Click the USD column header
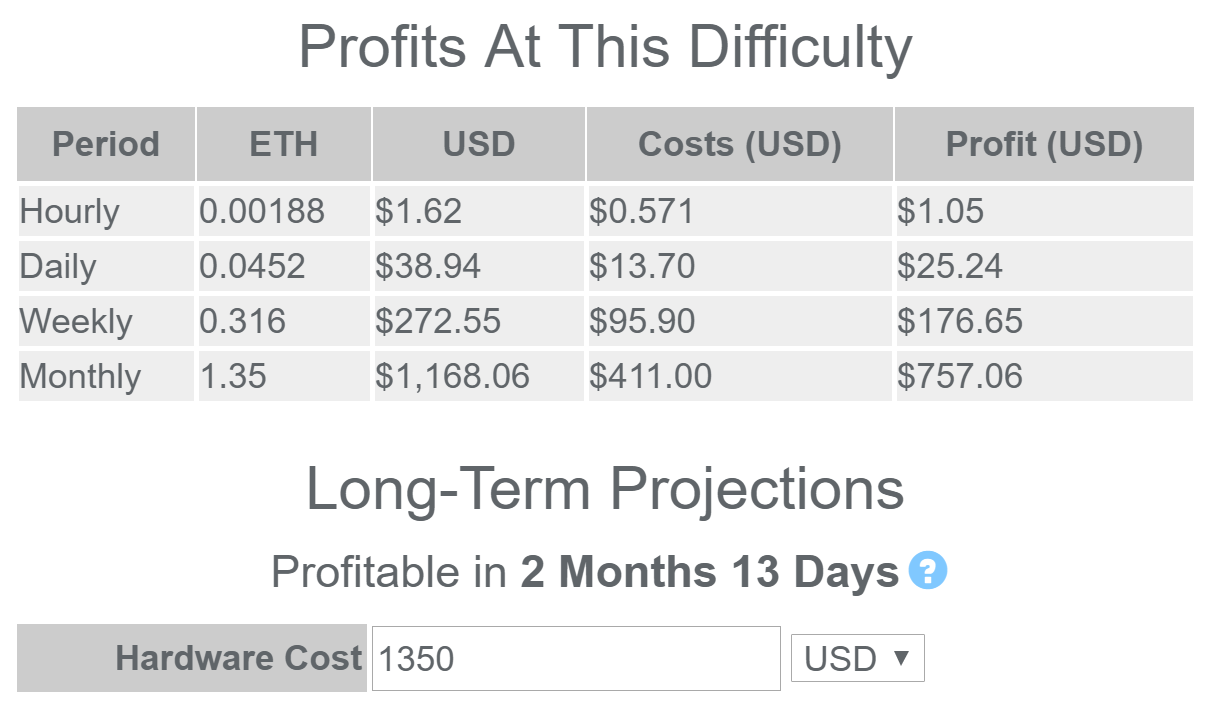The image size is (1216, 704). (479, 144)
